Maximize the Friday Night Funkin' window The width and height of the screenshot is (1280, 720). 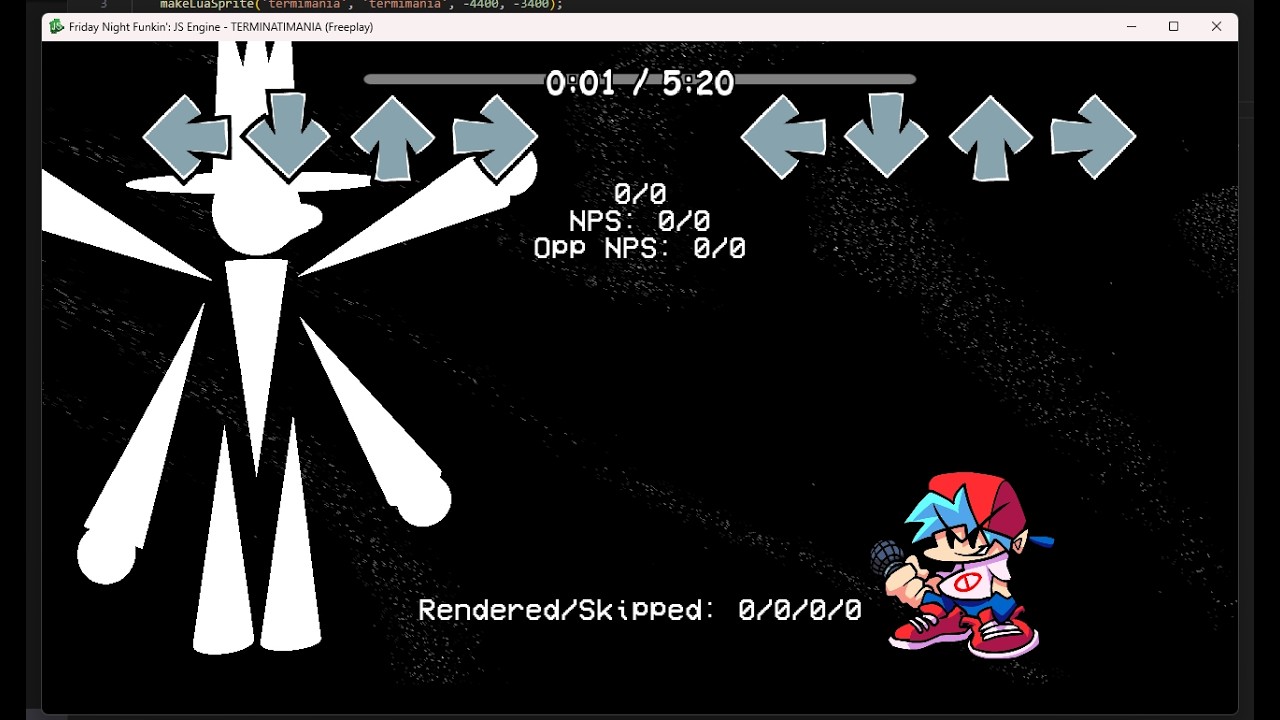(x=1174, y=27)
